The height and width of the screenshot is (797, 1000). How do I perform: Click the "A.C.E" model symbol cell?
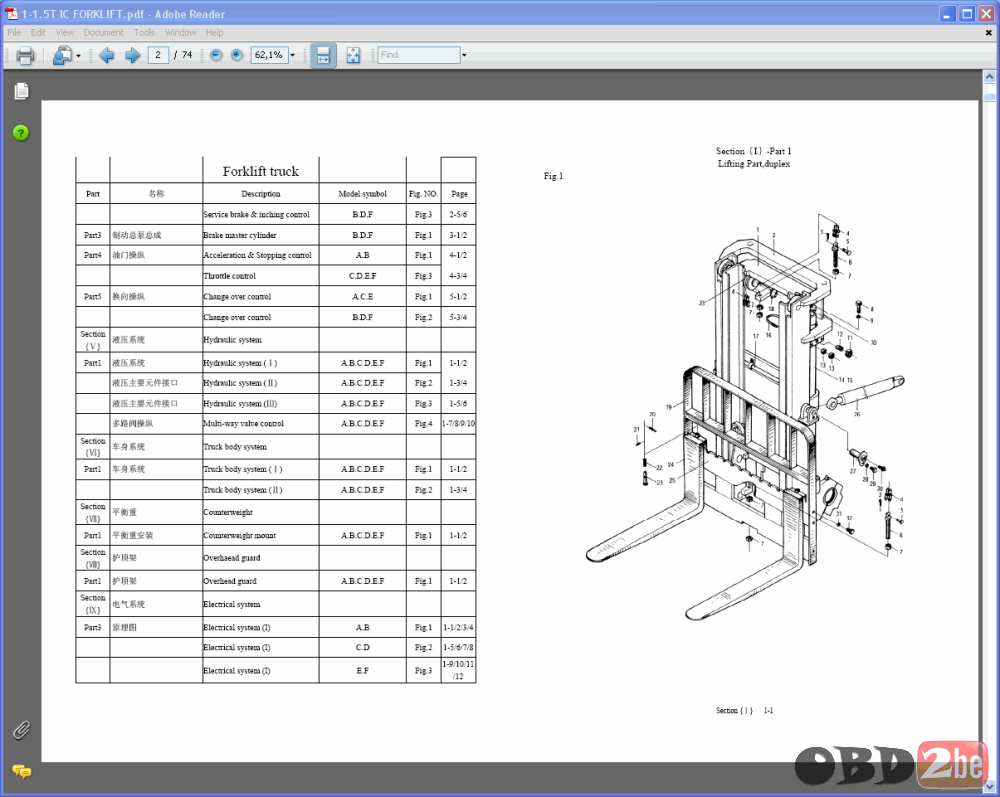pyautogui.click(x=362, y=296)
